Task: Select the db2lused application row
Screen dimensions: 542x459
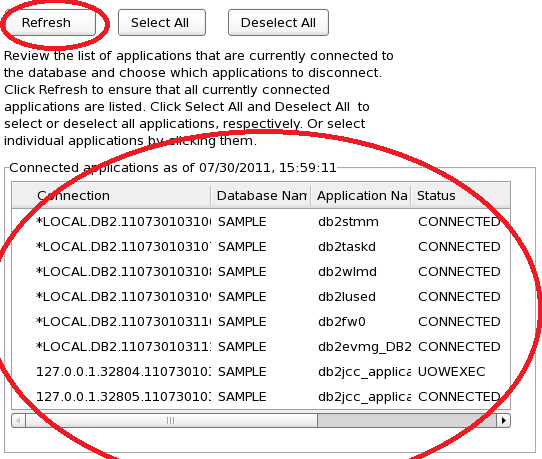Action: tap(261, 297)
